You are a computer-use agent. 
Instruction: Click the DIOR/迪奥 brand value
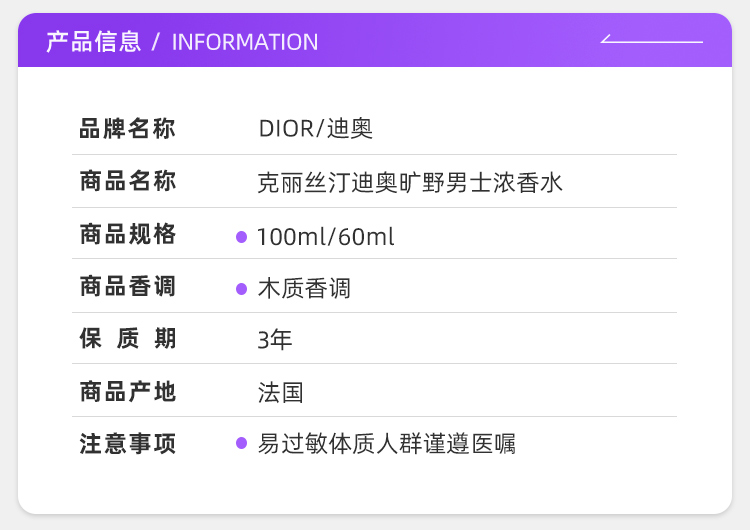(x=316, y=129)
